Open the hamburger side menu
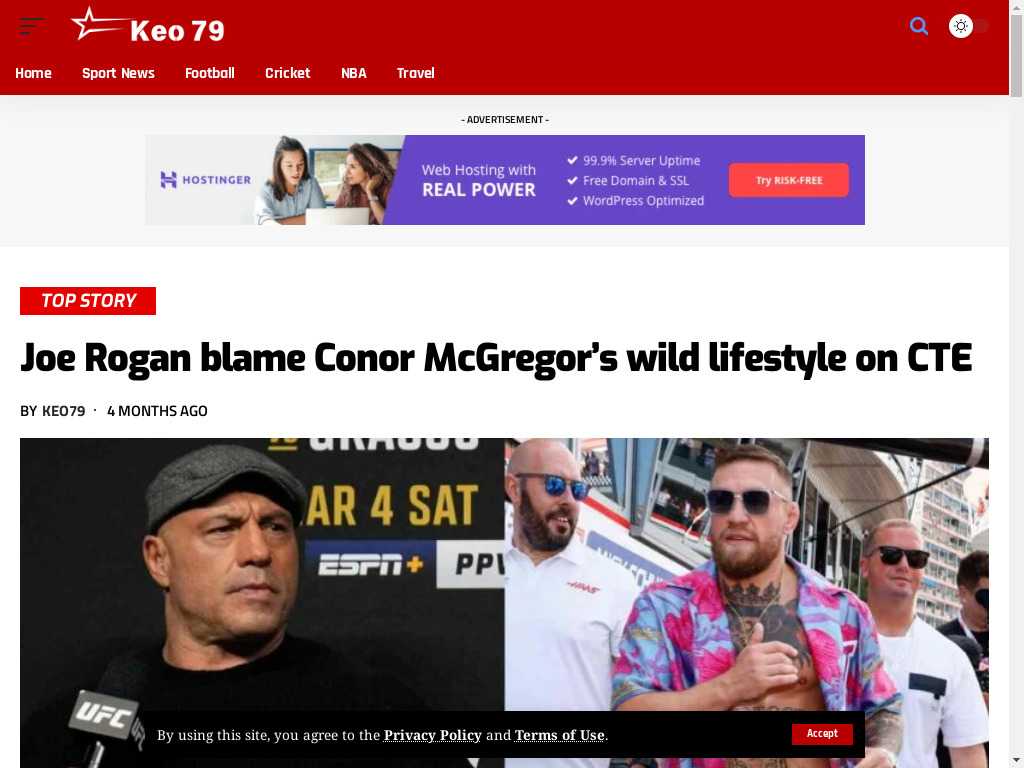Screen dimensions: 1024x768 [x=31, y=27]
